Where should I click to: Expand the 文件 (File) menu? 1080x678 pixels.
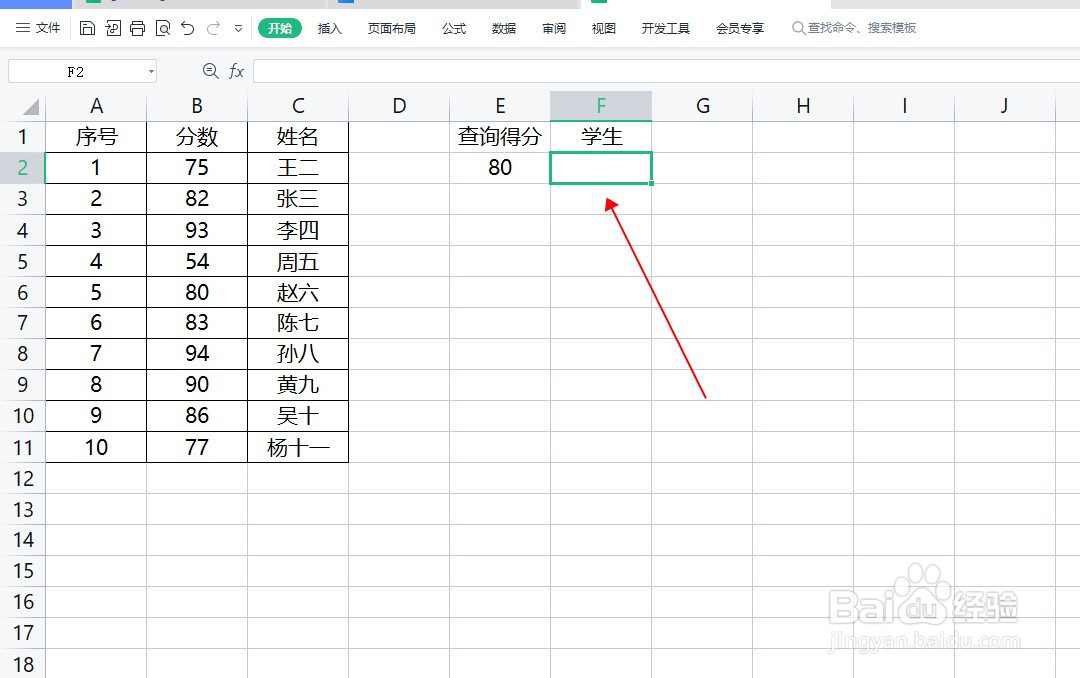pos(37,29)
